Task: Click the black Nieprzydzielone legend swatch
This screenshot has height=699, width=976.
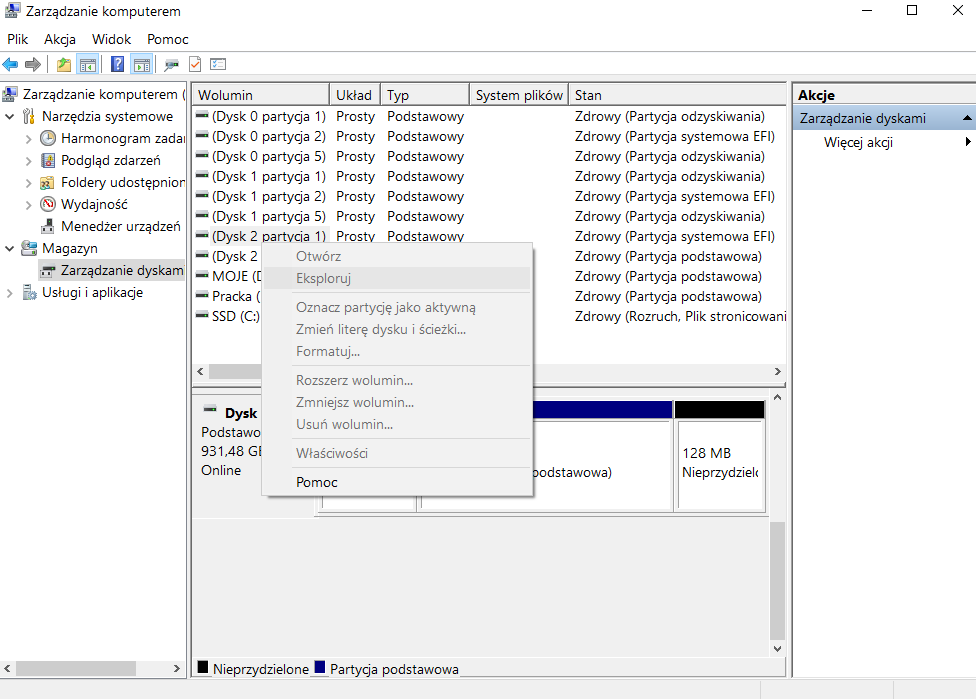Action: (203, 667)
